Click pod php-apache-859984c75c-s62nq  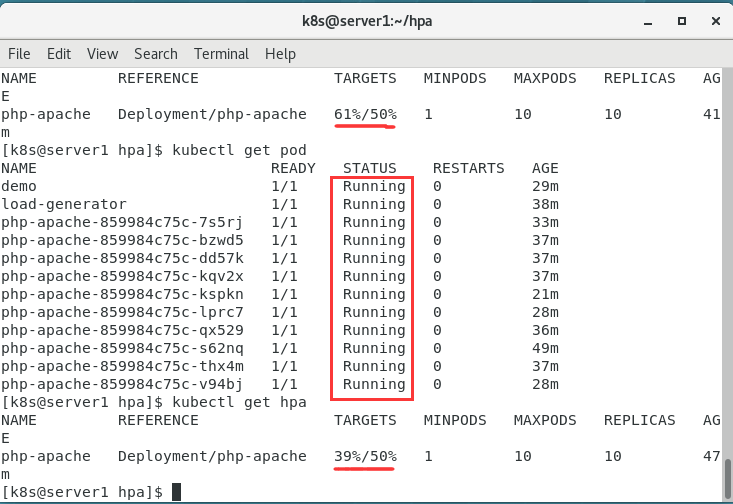point(122,348)
